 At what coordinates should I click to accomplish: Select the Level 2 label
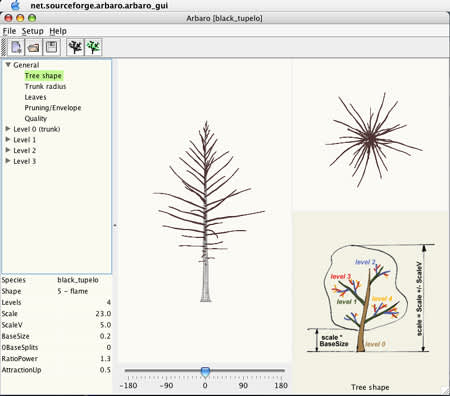coord(24,150)
